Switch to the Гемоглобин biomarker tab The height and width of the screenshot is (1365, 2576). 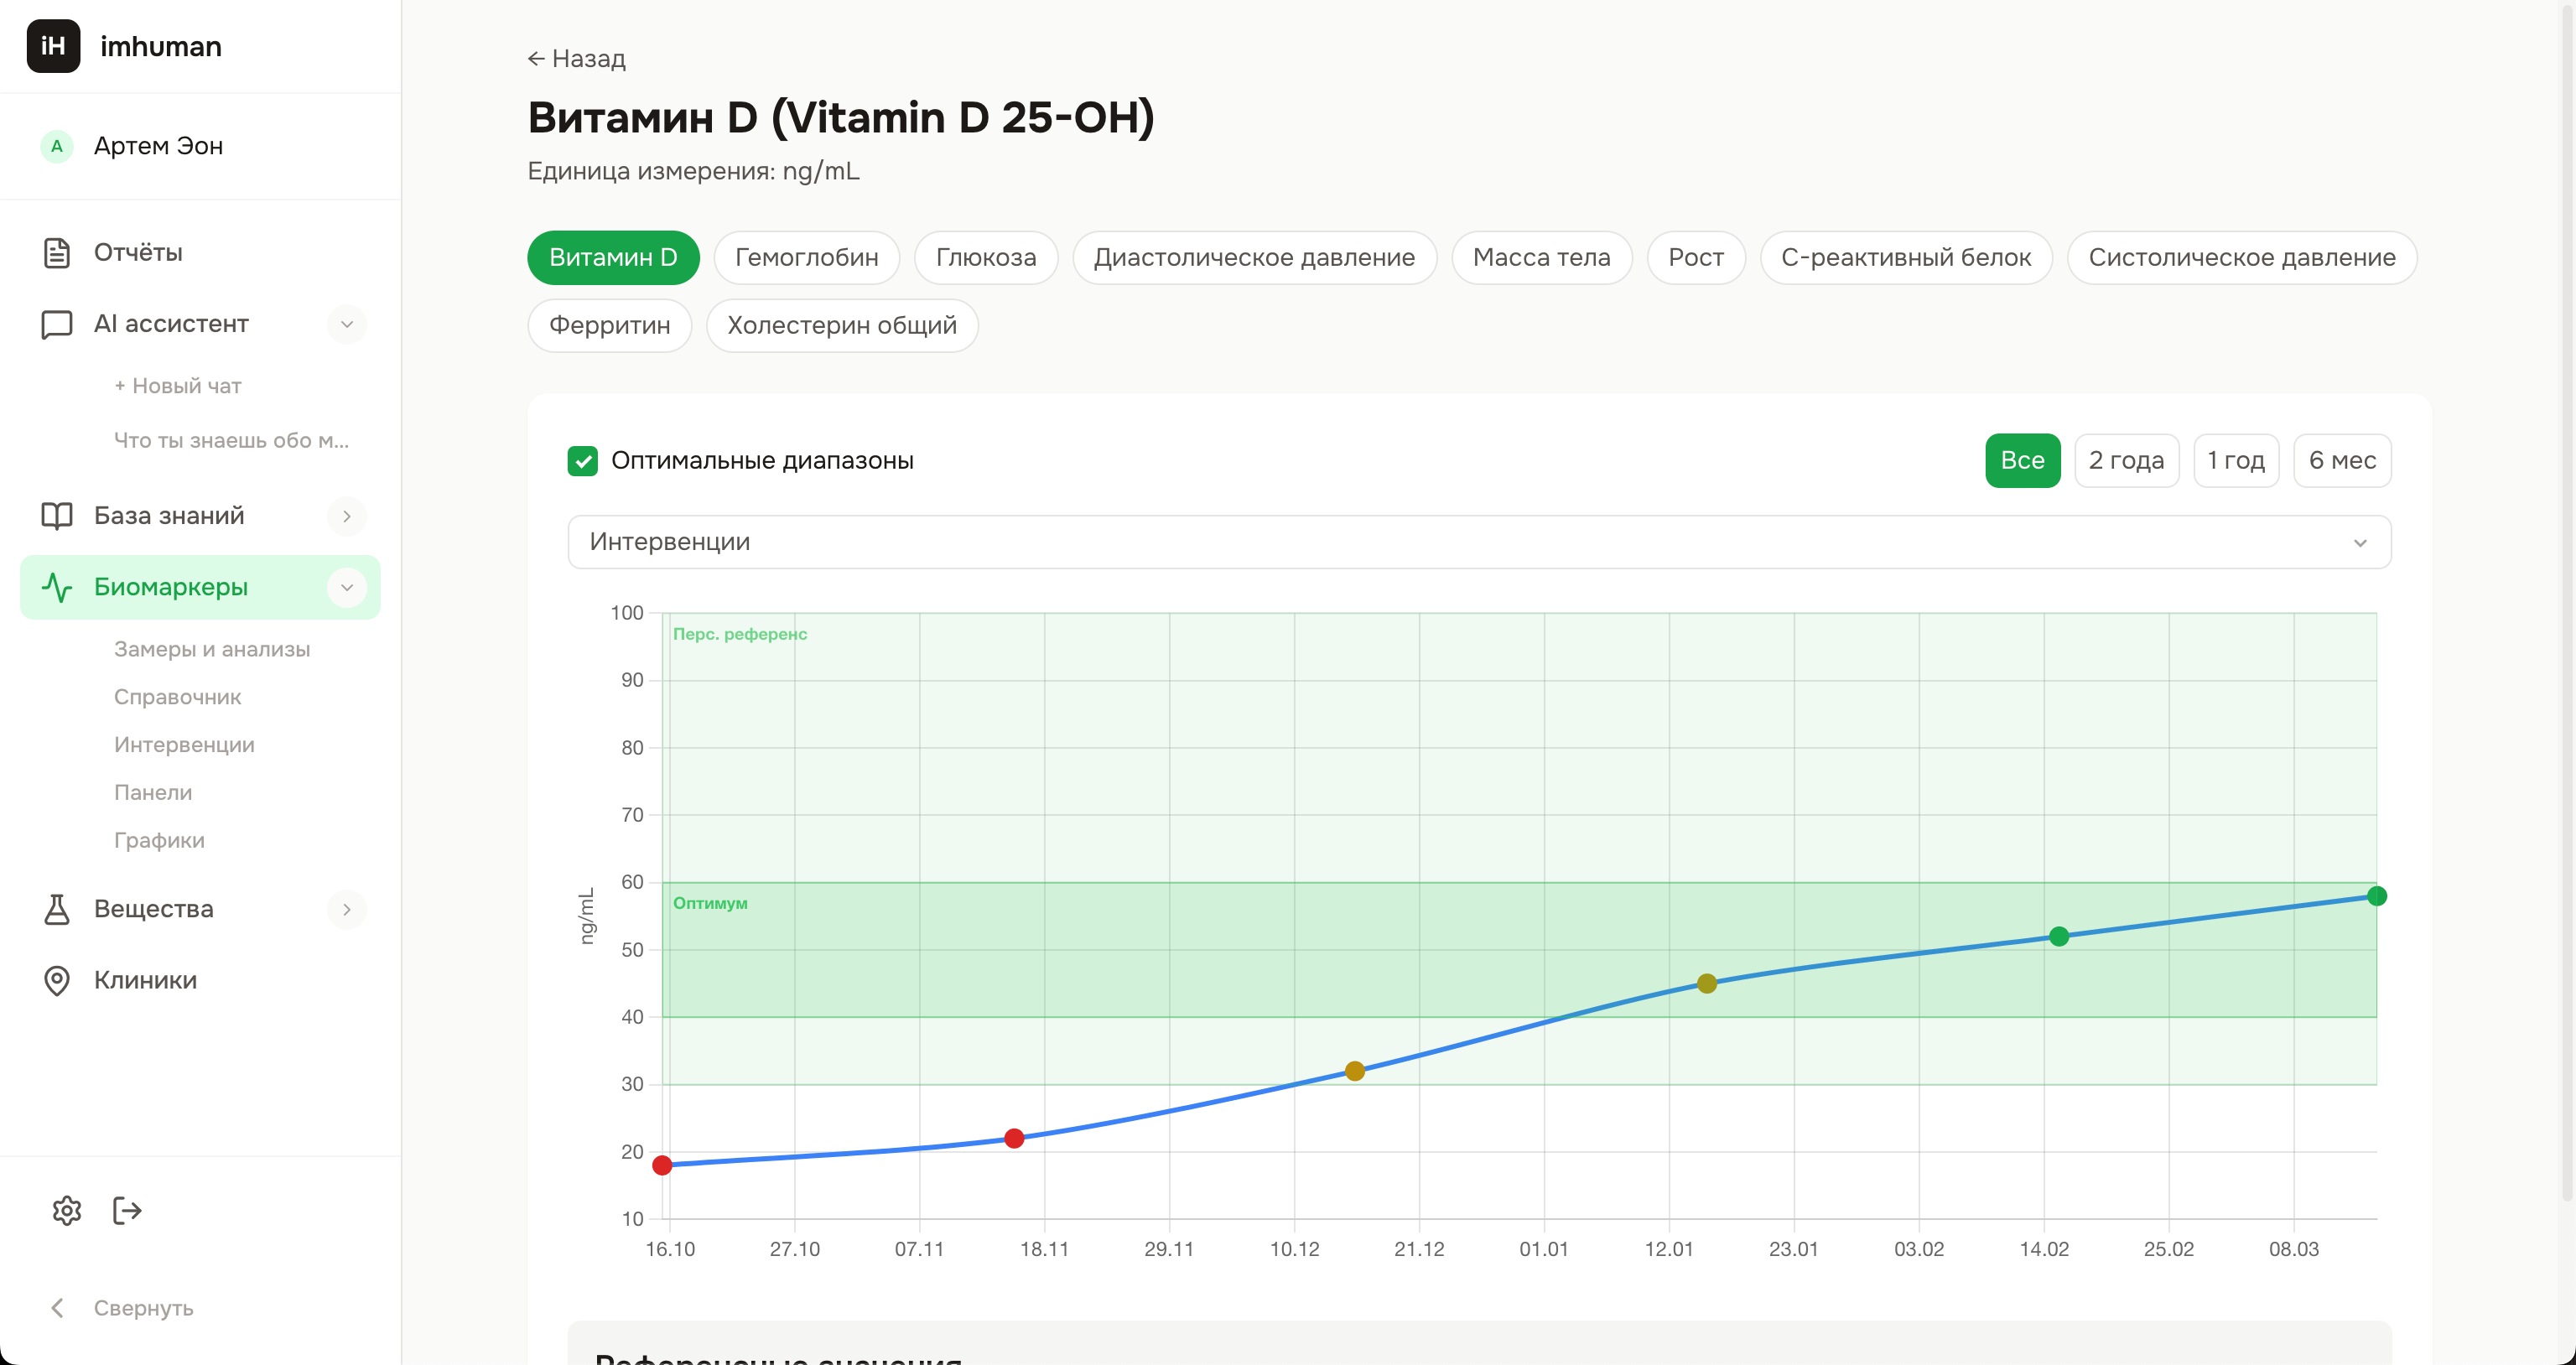click(x=806, y=257)
